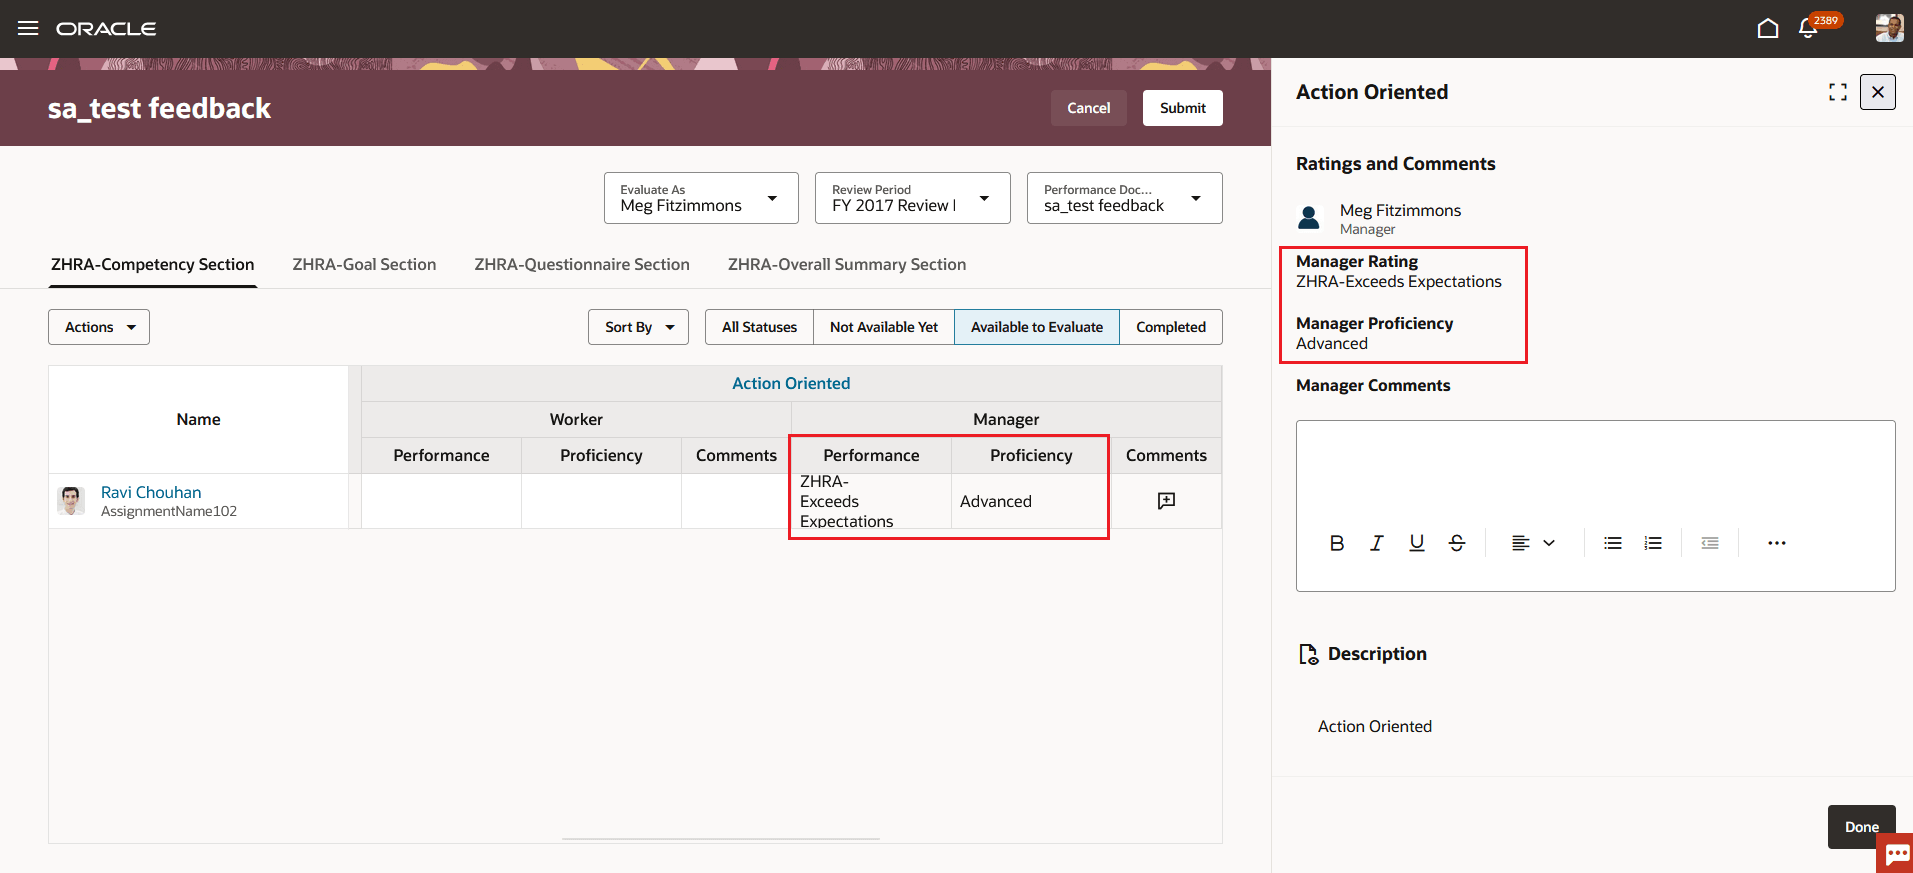Open the Performance Document dropdown
The image size is (1913, 873).
coord(1125,198)
